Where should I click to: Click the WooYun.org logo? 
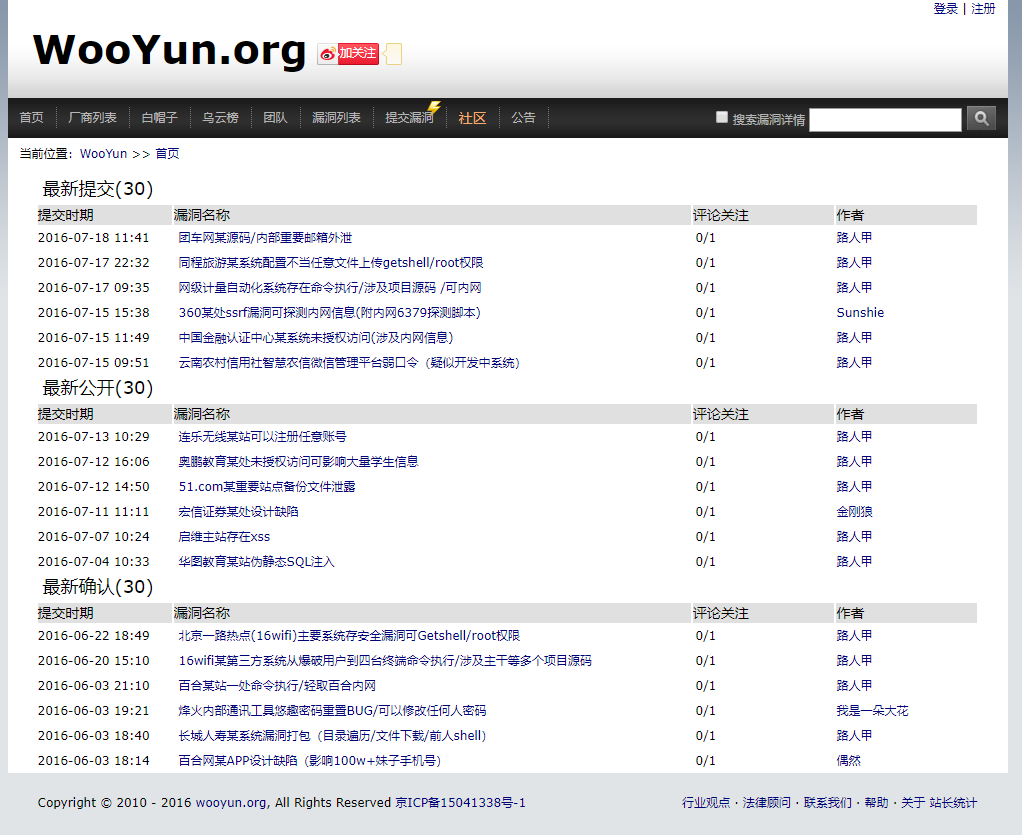169,50
